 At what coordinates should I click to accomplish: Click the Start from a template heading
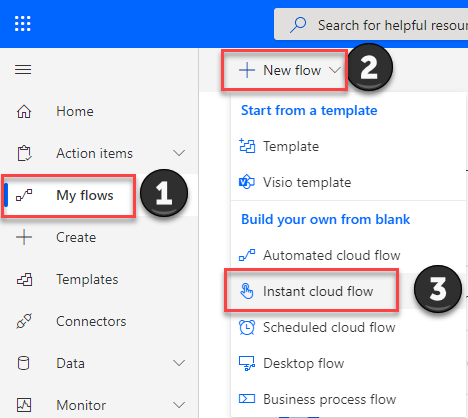(309, 110)
